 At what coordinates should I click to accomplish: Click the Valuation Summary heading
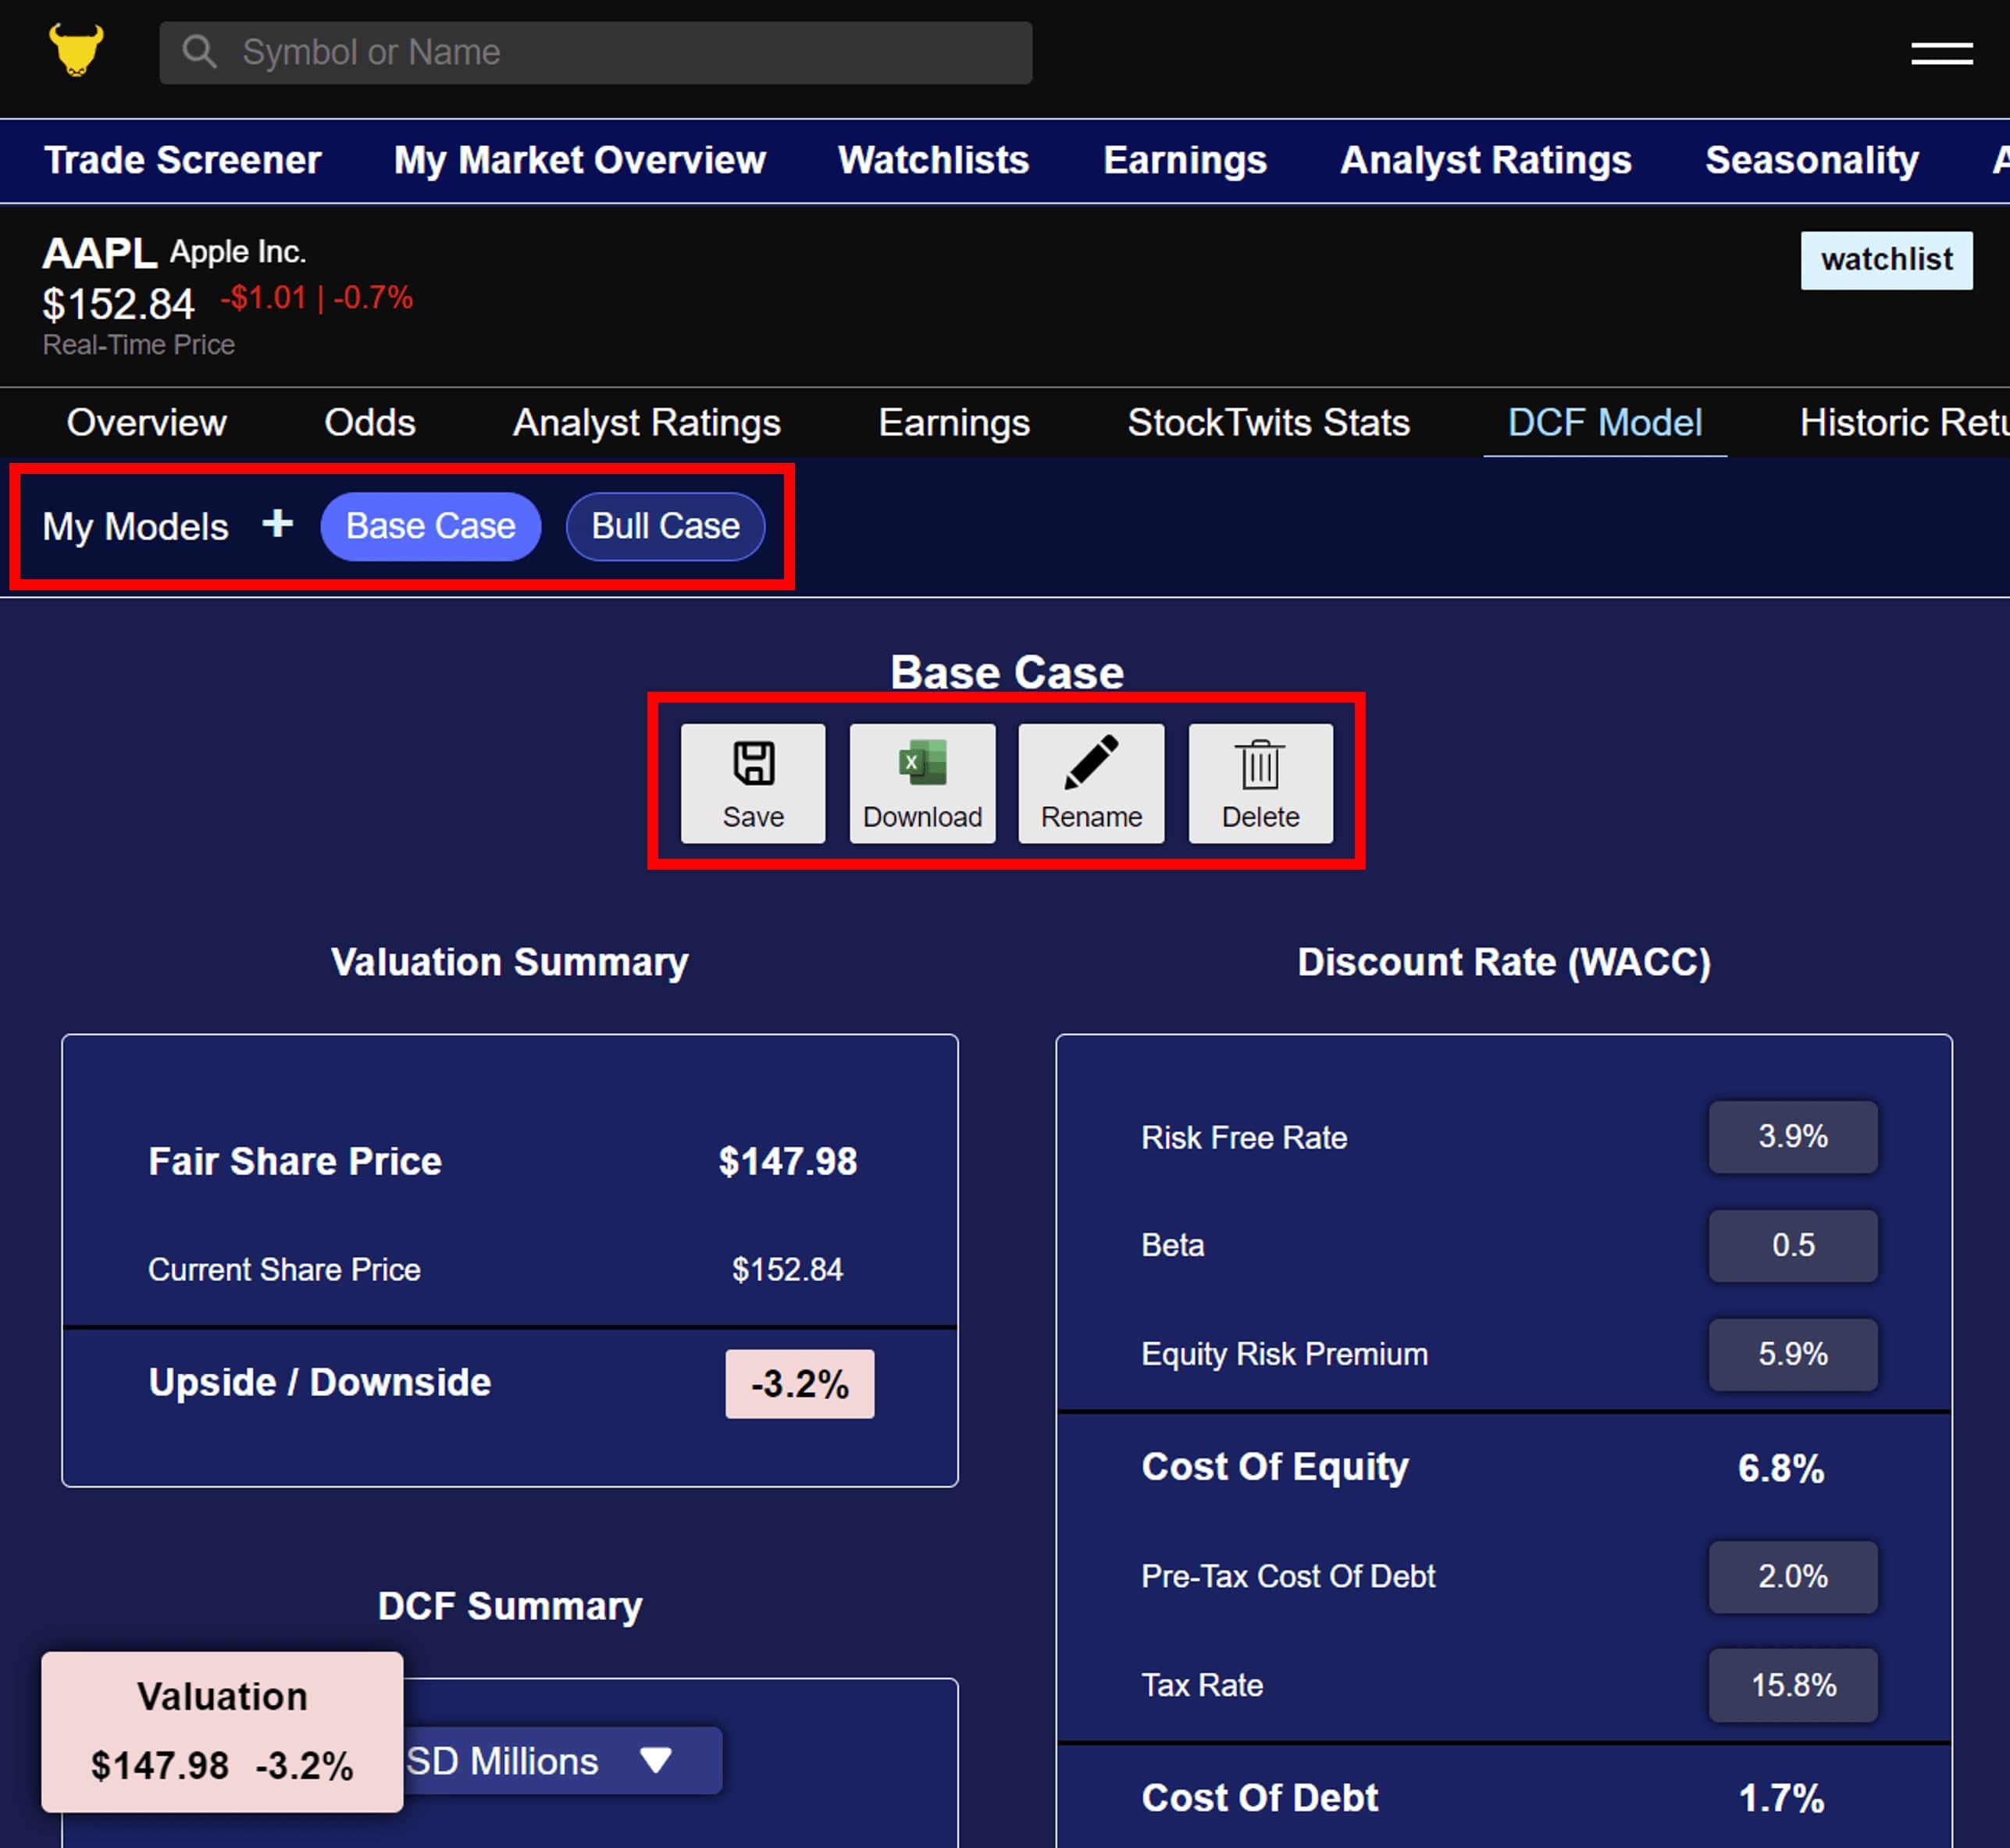pos(510,962)
